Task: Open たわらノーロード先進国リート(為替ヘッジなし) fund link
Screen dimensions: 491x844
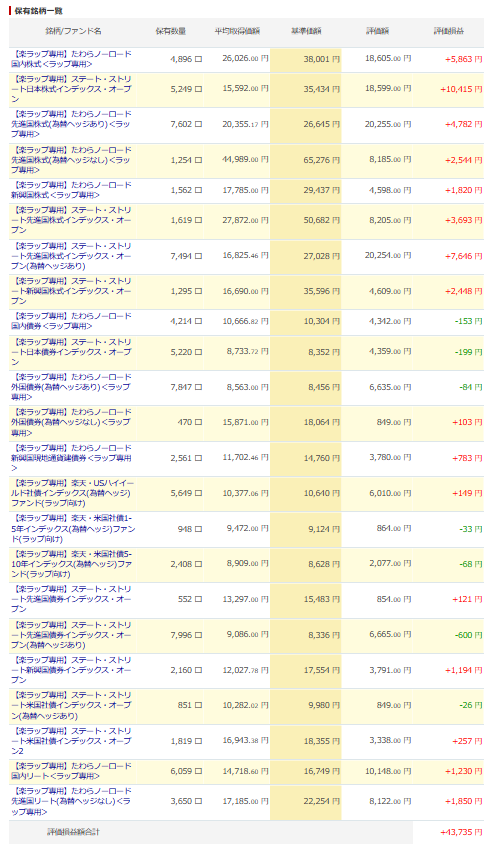Action: pos(72,801)
